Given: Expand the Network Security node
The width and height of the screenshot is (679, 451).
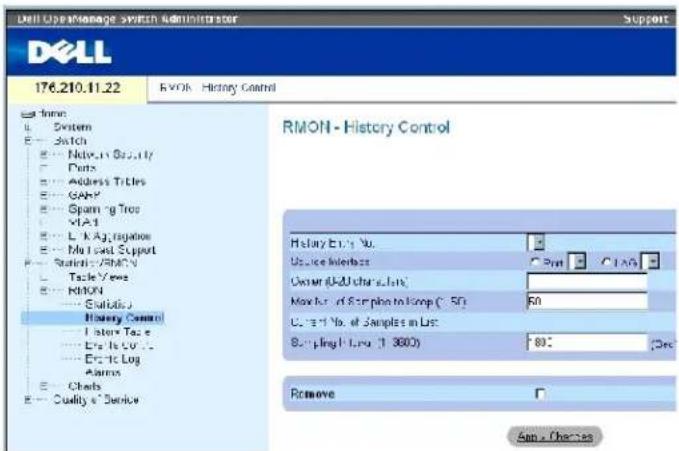Looking at the screenshot, I should tap(43, 154).
